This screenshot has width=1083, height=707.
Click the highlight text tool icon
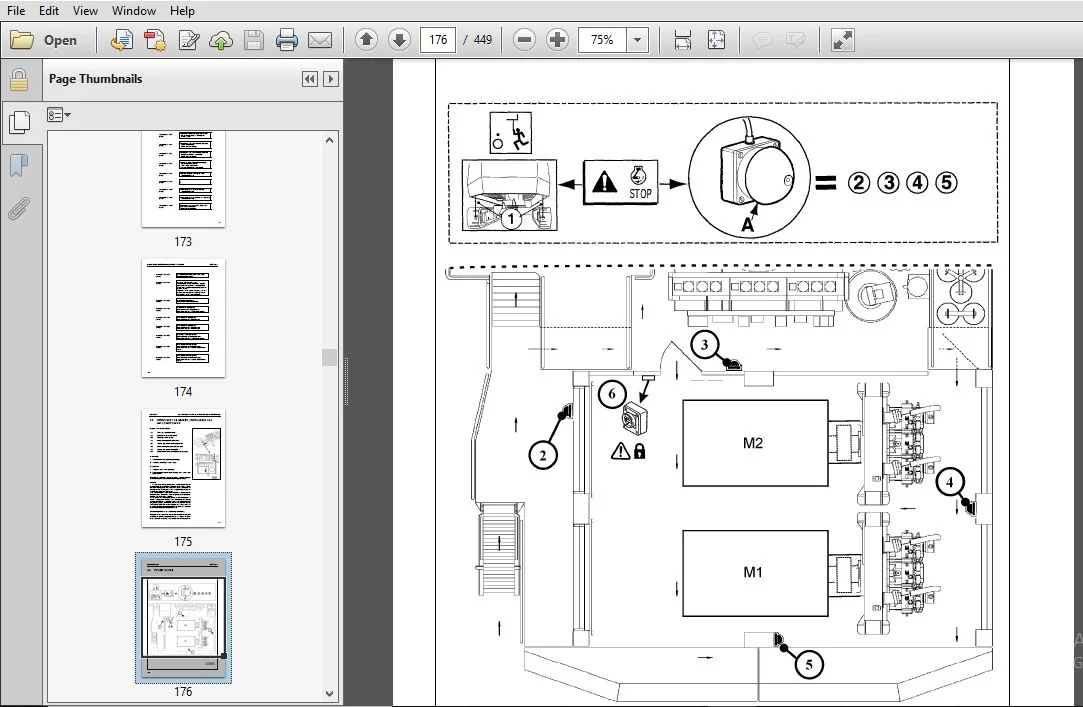(x=796, y=40)
